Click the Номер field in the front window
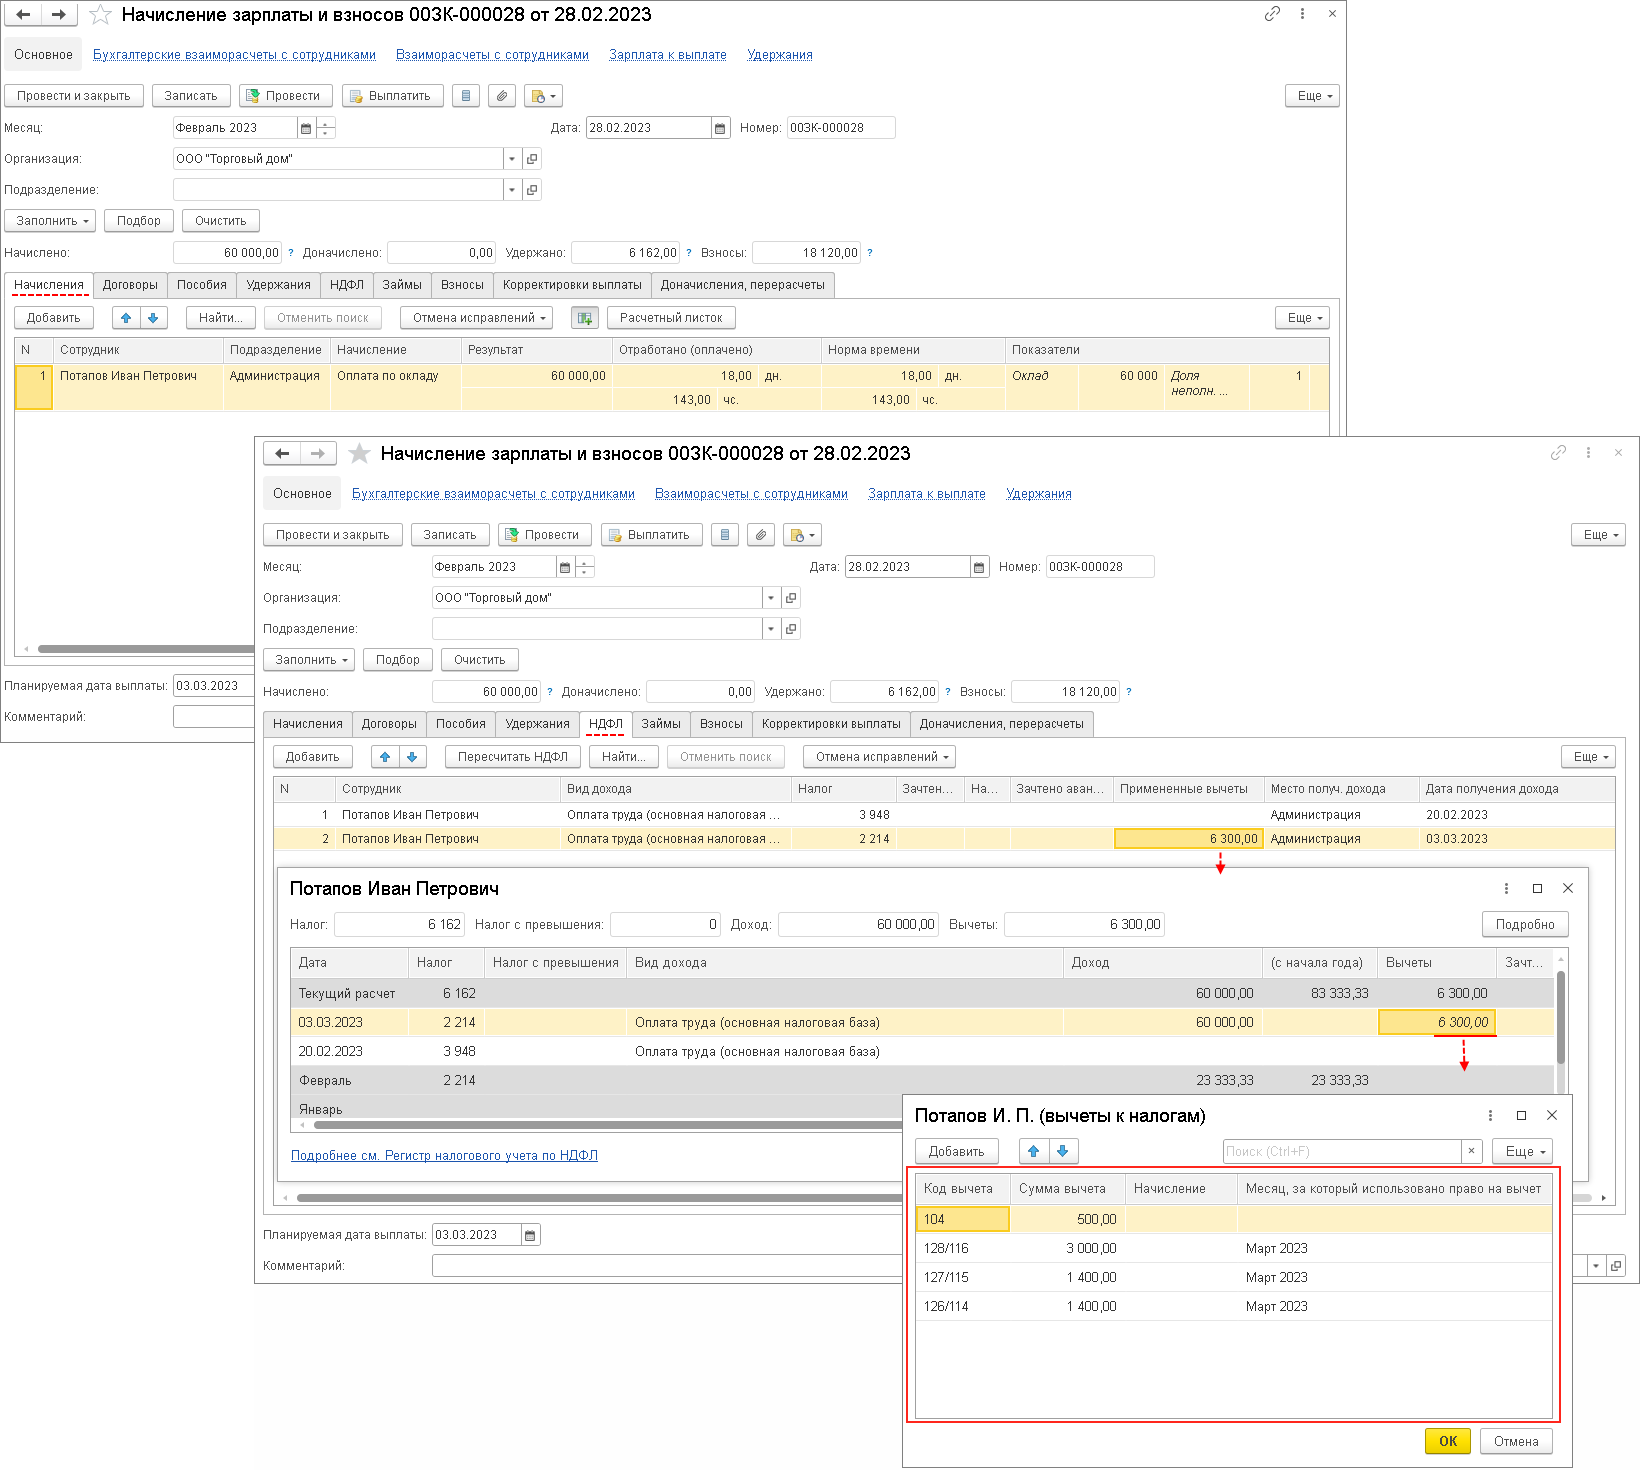The height and width of the screenshot is (1470, 1645). tap(1100, 567)
